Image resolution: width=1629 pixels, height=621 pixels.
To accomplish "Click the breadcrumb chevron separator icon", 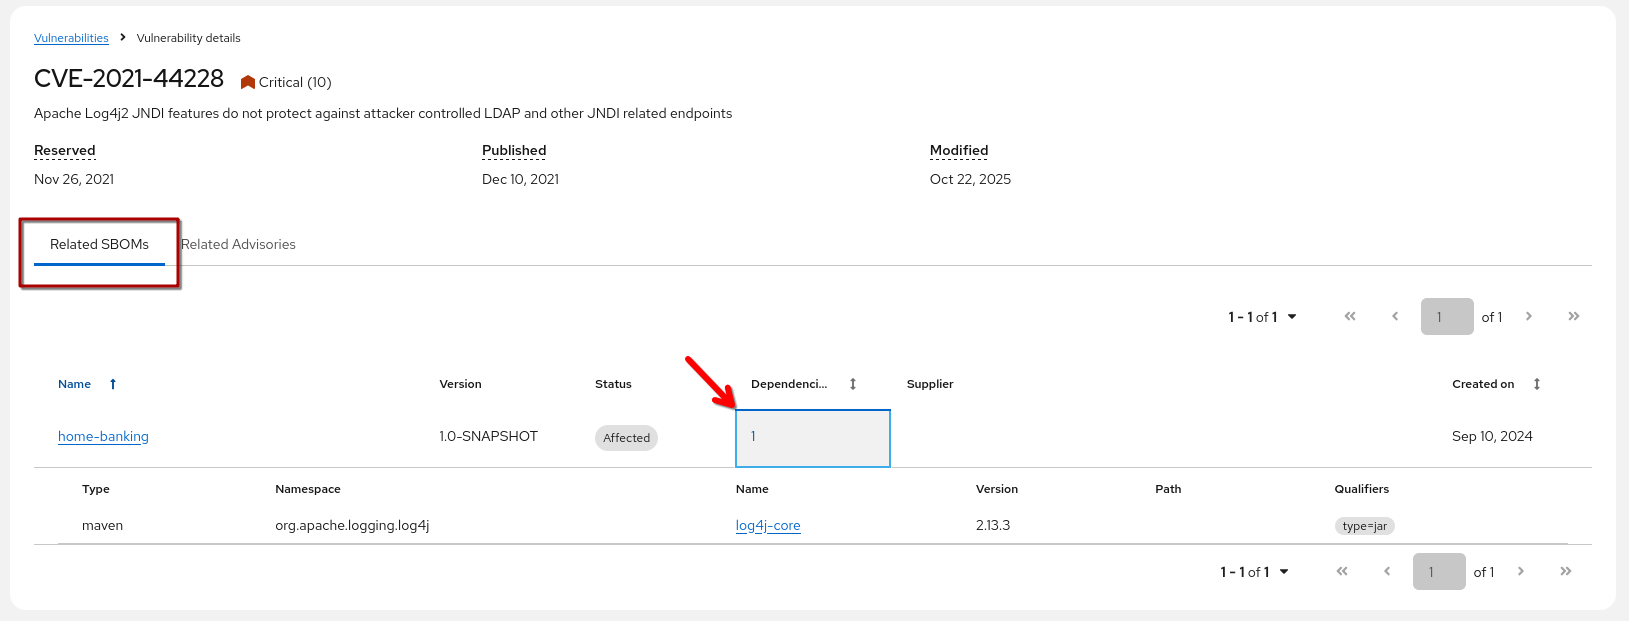I will pos(123,37).
